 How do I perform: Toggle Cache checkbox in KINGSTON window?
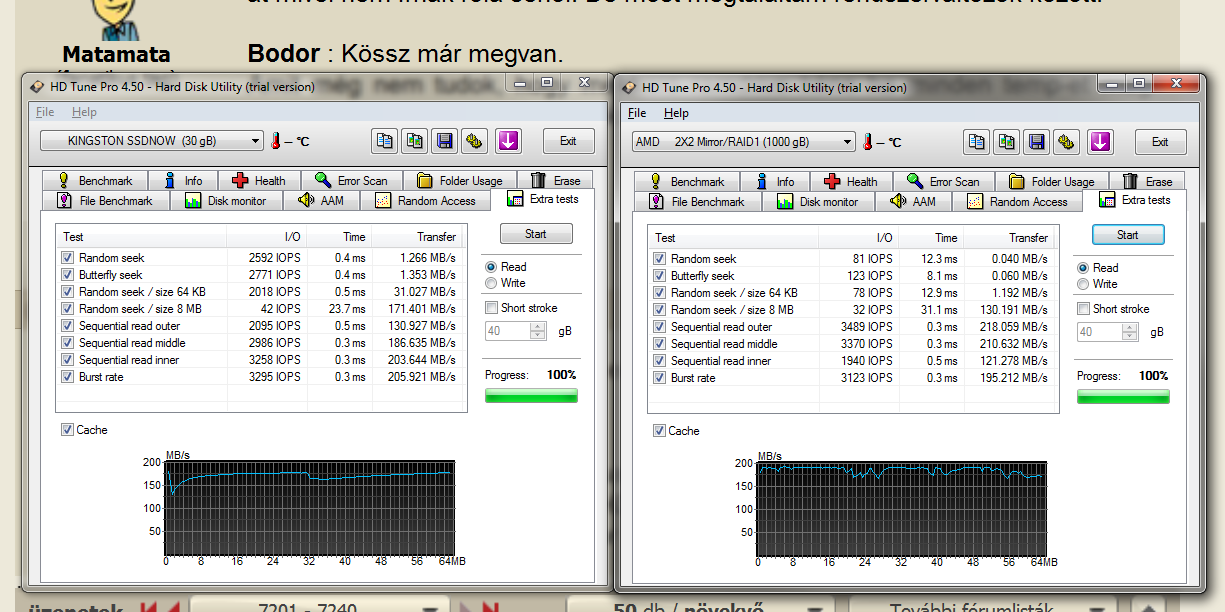point(67,430)
